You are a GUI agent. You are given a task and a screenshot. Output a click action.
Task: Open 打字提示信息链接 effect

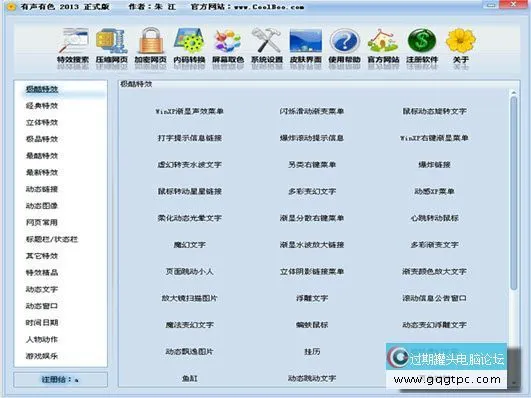pyautogui.click(x=189, y=138)
